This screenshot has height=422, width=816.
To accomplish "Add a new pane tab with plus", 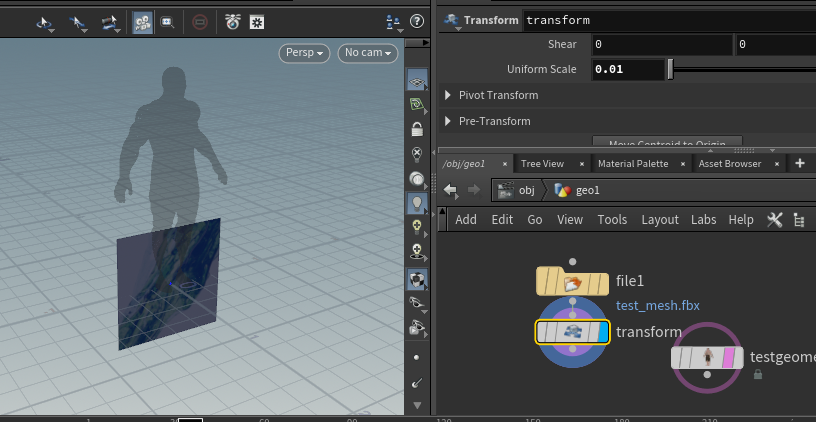I will (800, 163).
